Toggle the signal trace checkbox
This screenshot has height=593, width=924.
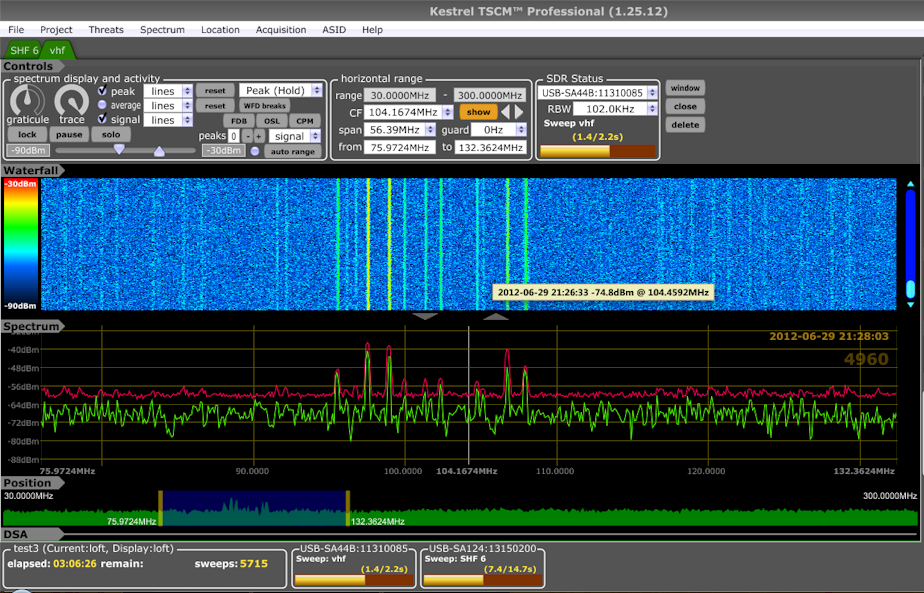[x=101, y=119]
